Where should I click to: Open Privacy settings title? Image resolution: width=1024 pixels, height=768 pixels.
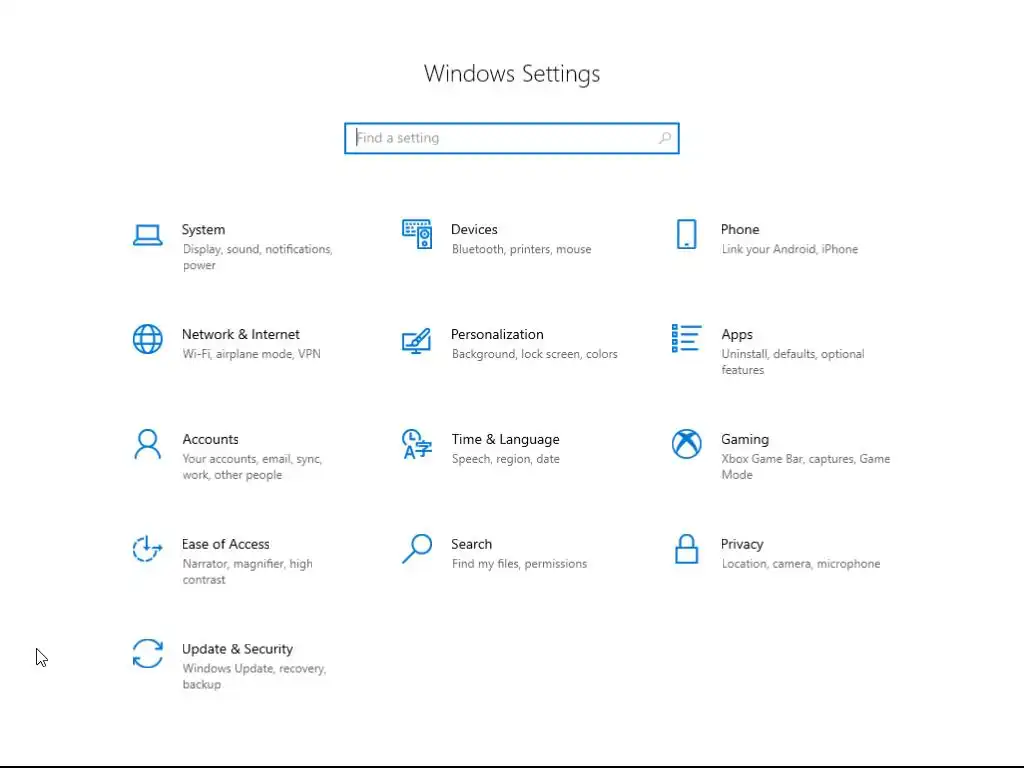coord(742,544)
